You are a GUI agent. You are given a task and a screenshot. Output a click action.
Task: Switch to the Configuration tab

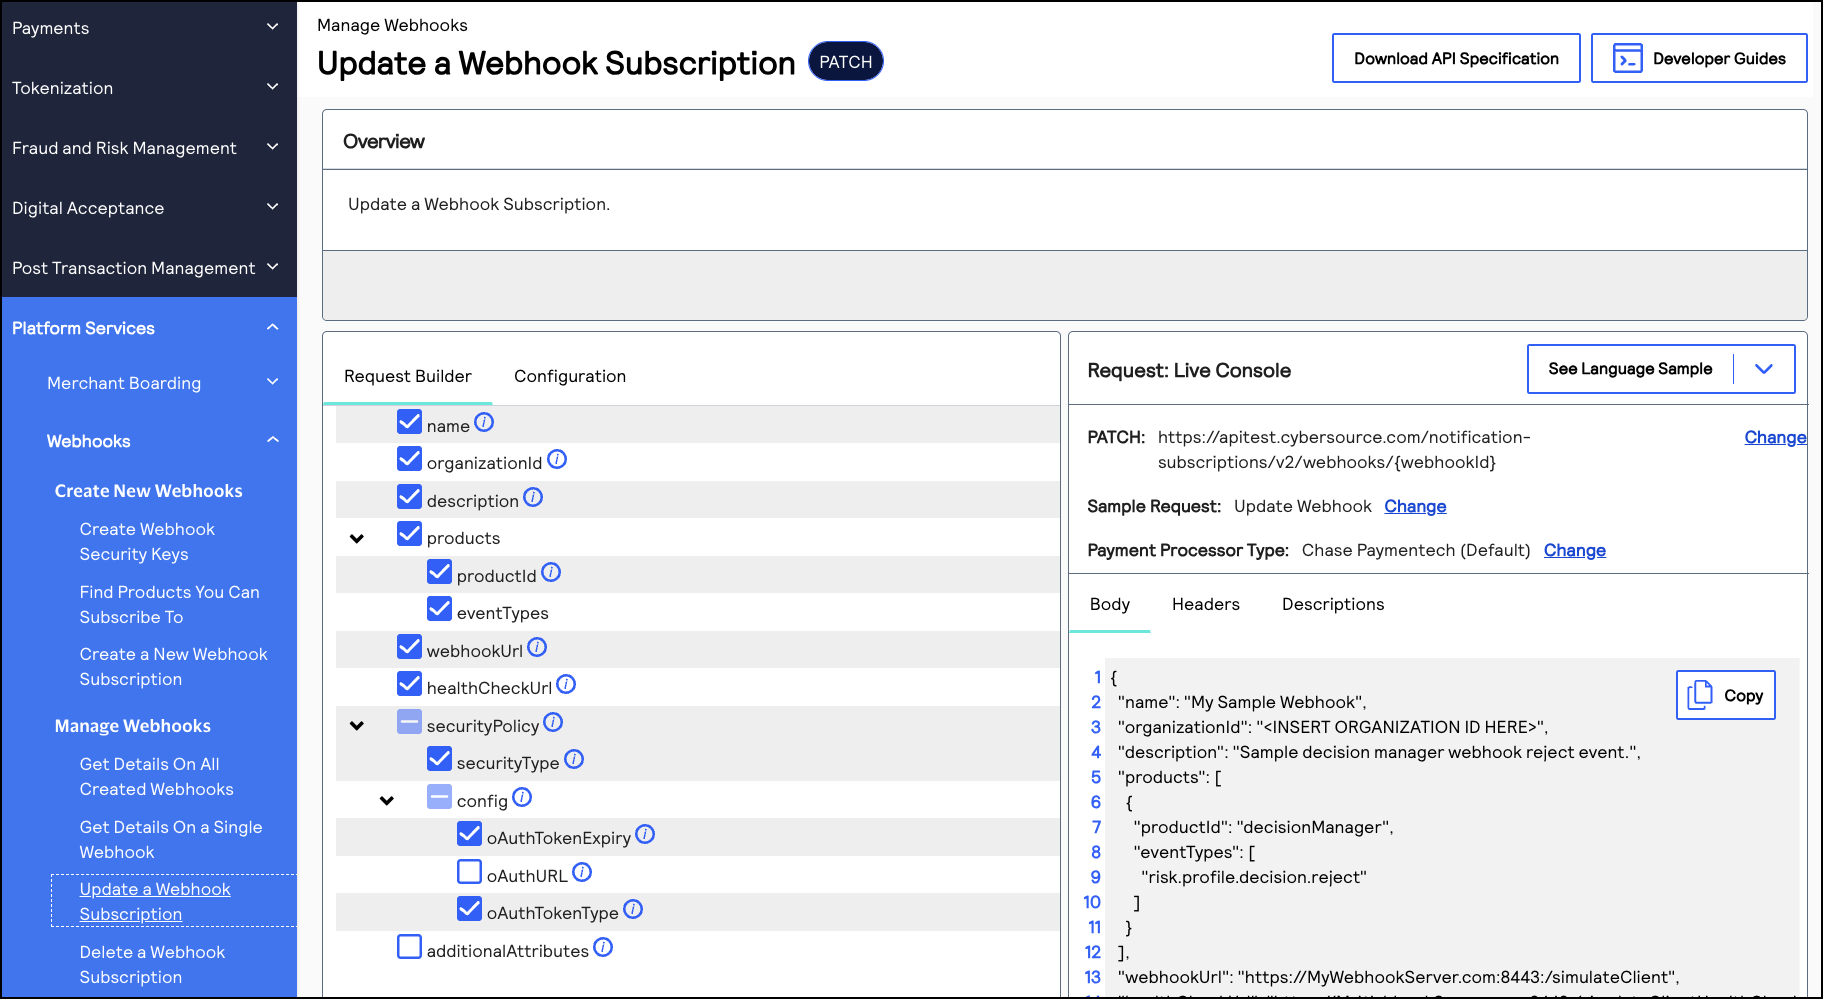569,376
